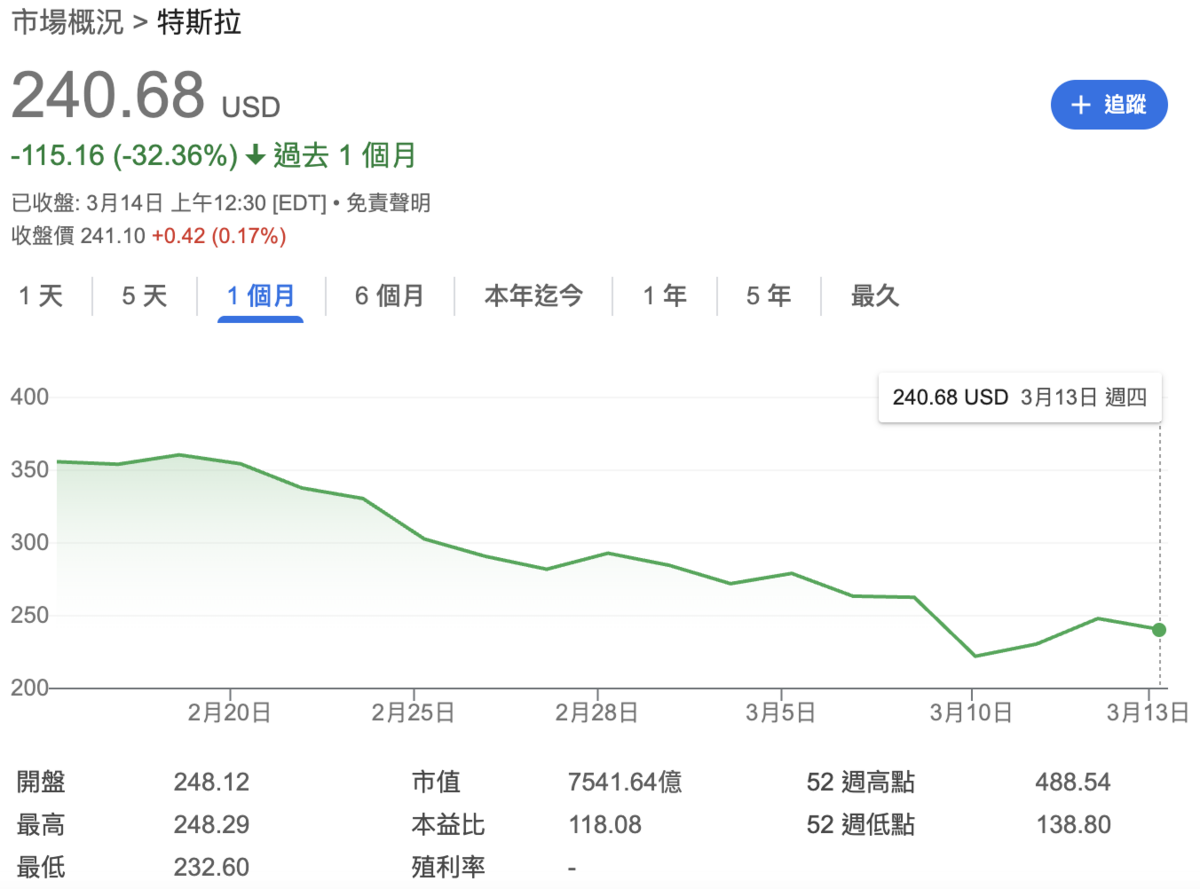Click the 300 y-axis label
1200x889 pixels.
pyautogui.click(x=29, y=543)
